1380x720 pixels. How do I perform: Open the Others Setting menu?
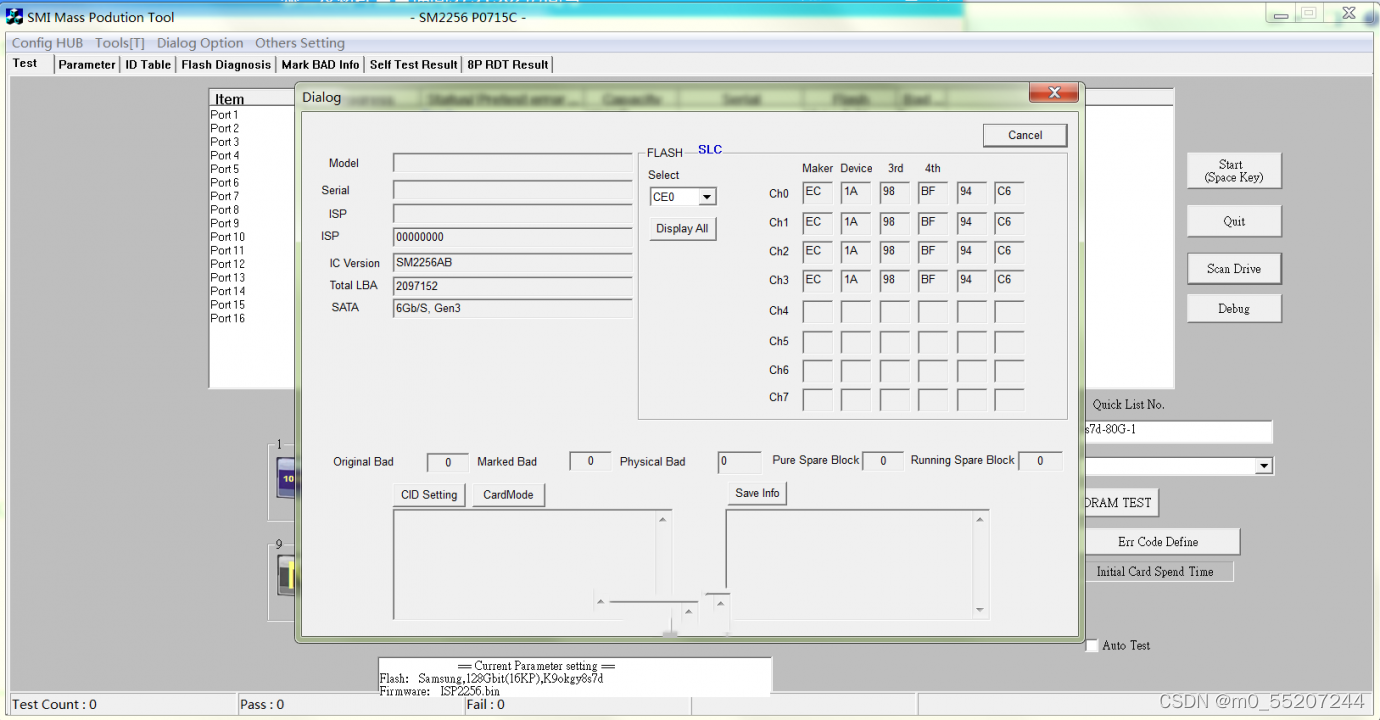[x=300, y=43]
